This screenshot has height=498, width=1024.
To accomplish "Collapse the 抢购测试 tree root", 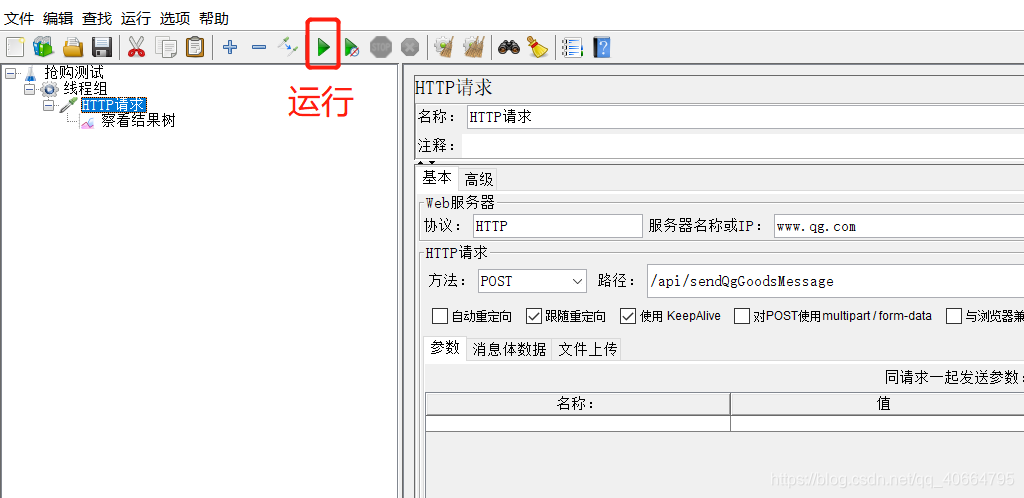I will pyautogui.click(x=10, y=74).
